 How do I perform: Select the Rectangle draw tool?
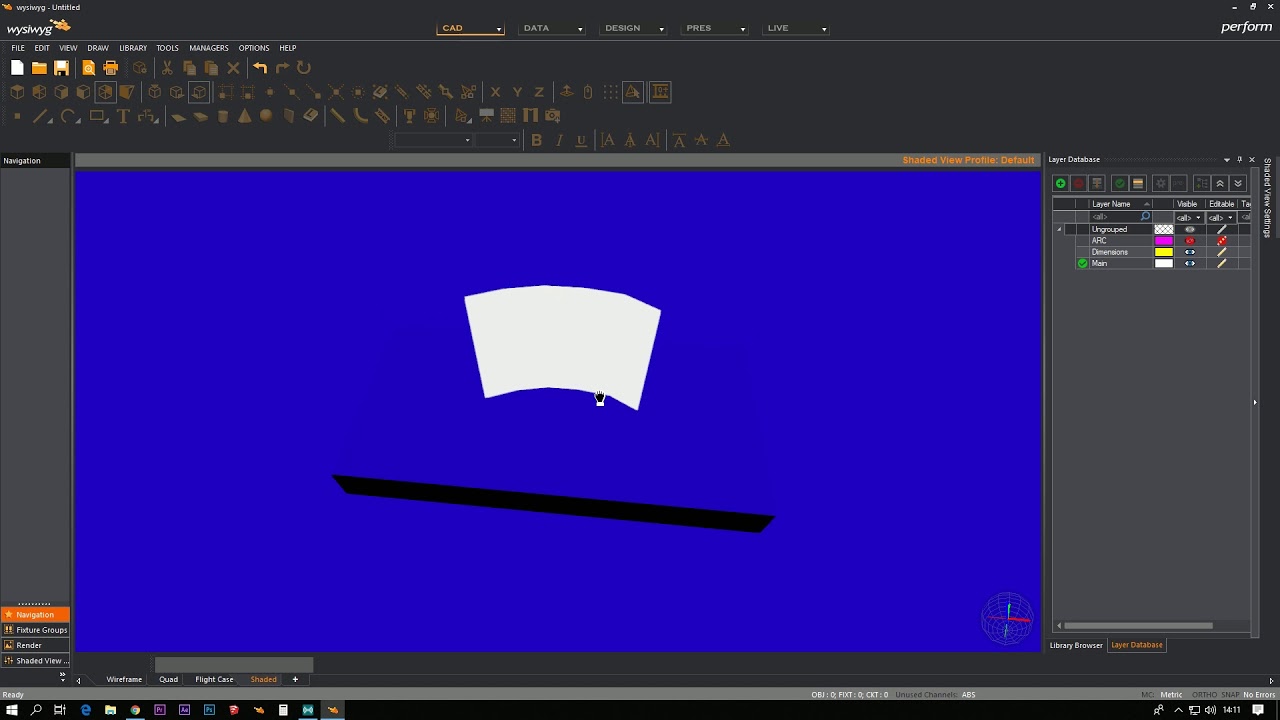(x=98, y=116)
